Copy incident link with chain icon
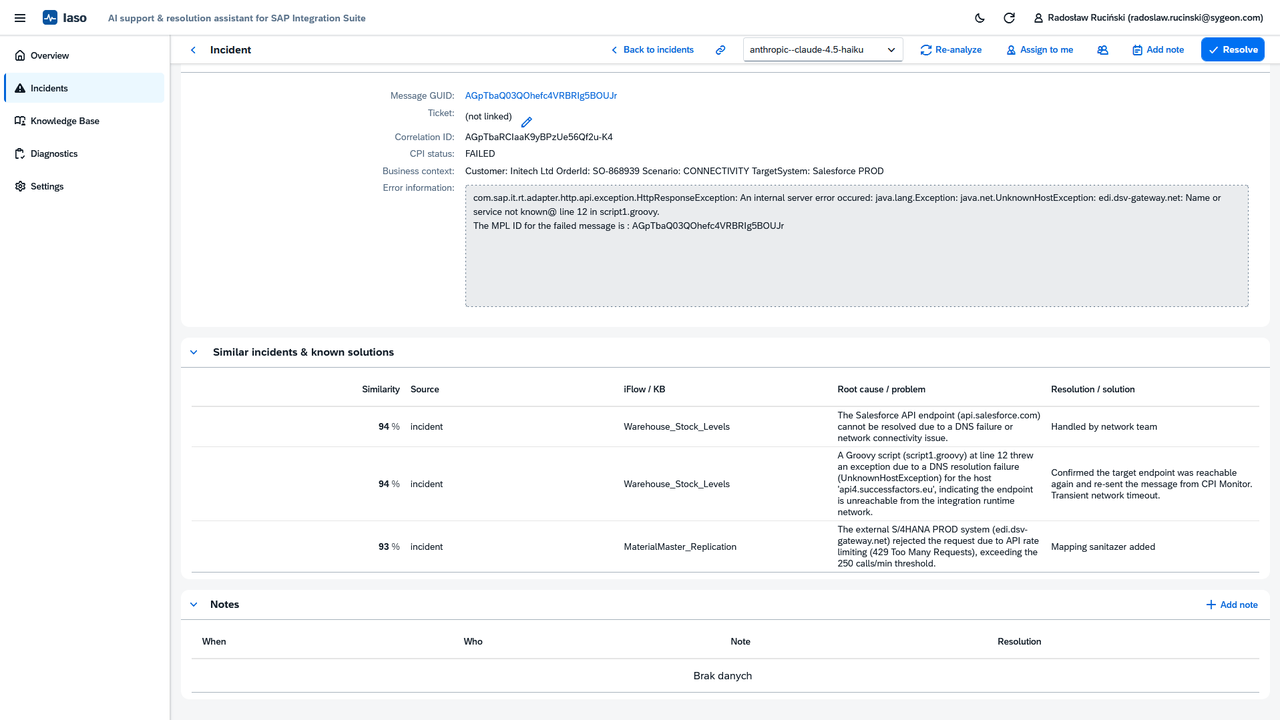 point(720,50)
